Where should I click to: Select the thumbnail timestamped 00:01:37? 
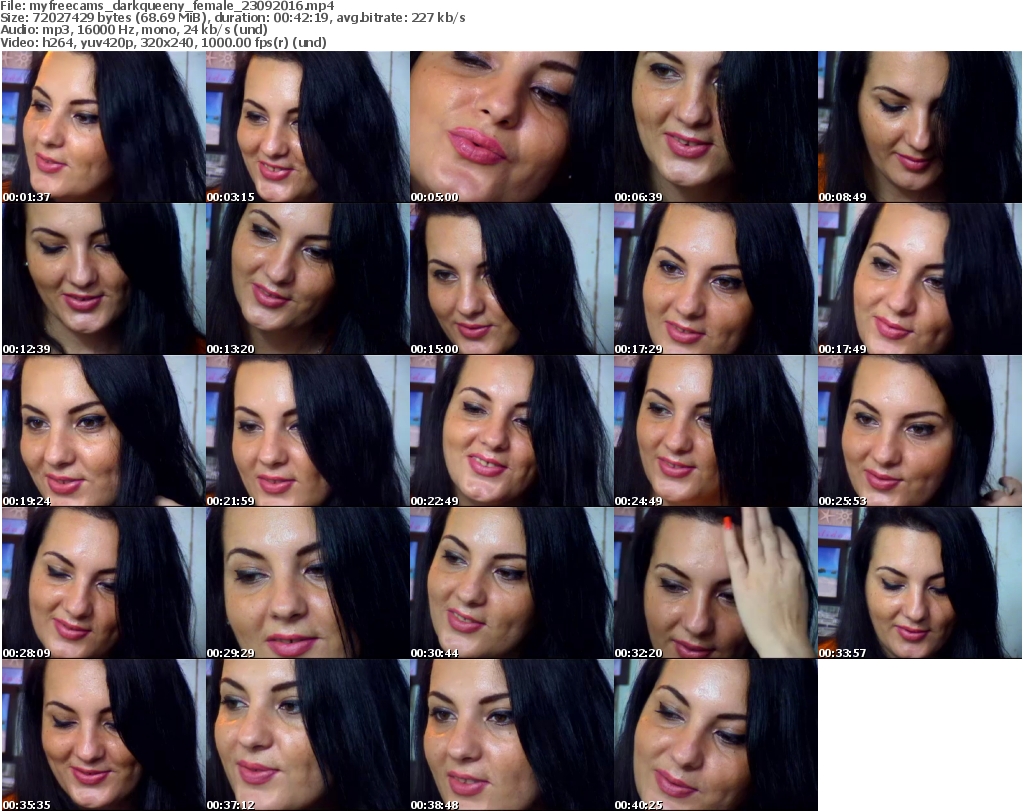(104, 127)
